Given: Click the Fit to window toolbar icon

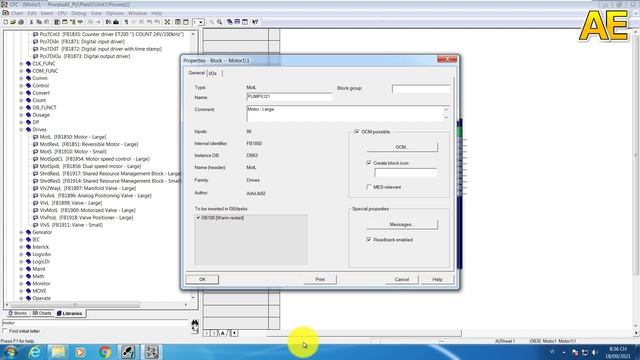Looking at the screenshot, I should tap(167, 22).
